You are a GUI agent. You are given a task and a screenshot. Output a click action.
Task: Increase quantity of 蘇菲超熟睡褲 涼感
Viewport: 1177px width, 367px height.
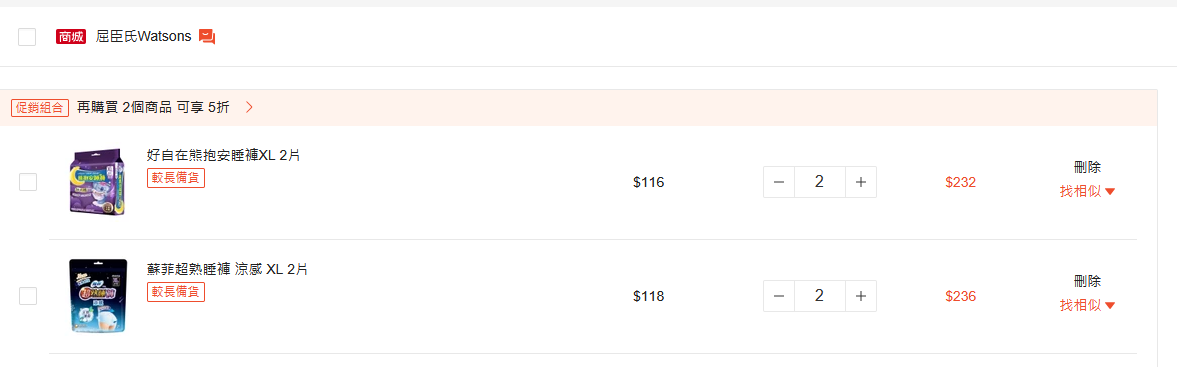tap(861, 296)
